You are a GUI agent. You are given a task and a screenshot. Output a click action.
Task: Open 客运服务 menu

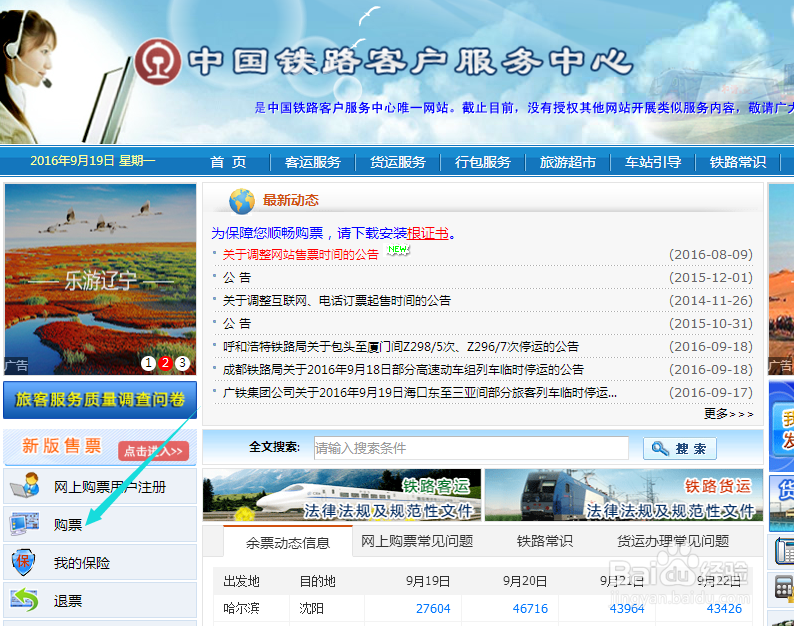tap(312, 162)
